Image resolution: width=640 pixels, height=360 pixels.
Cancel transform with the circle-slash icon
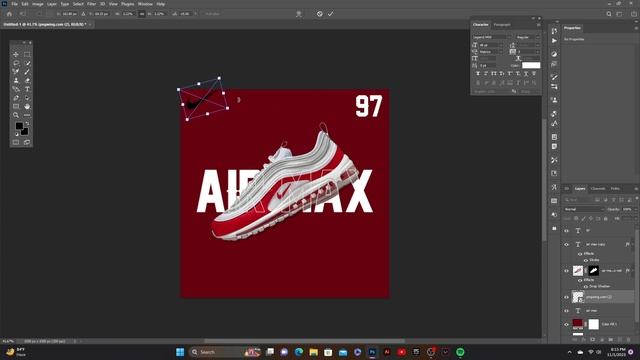point(320,14)
